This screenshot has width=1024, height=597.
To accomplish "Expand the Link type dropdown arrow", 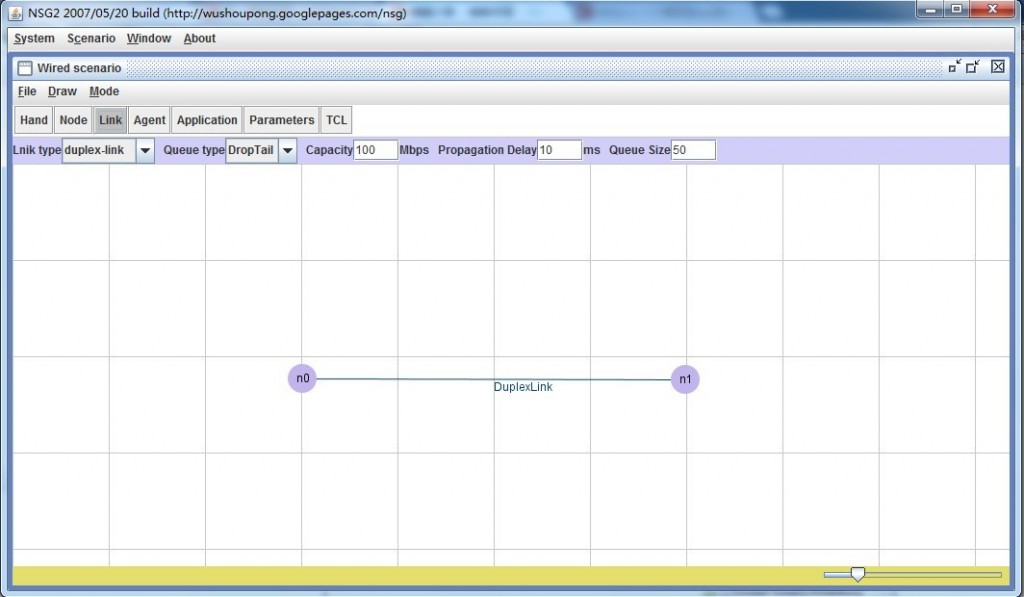I will (x=145, y=150).
